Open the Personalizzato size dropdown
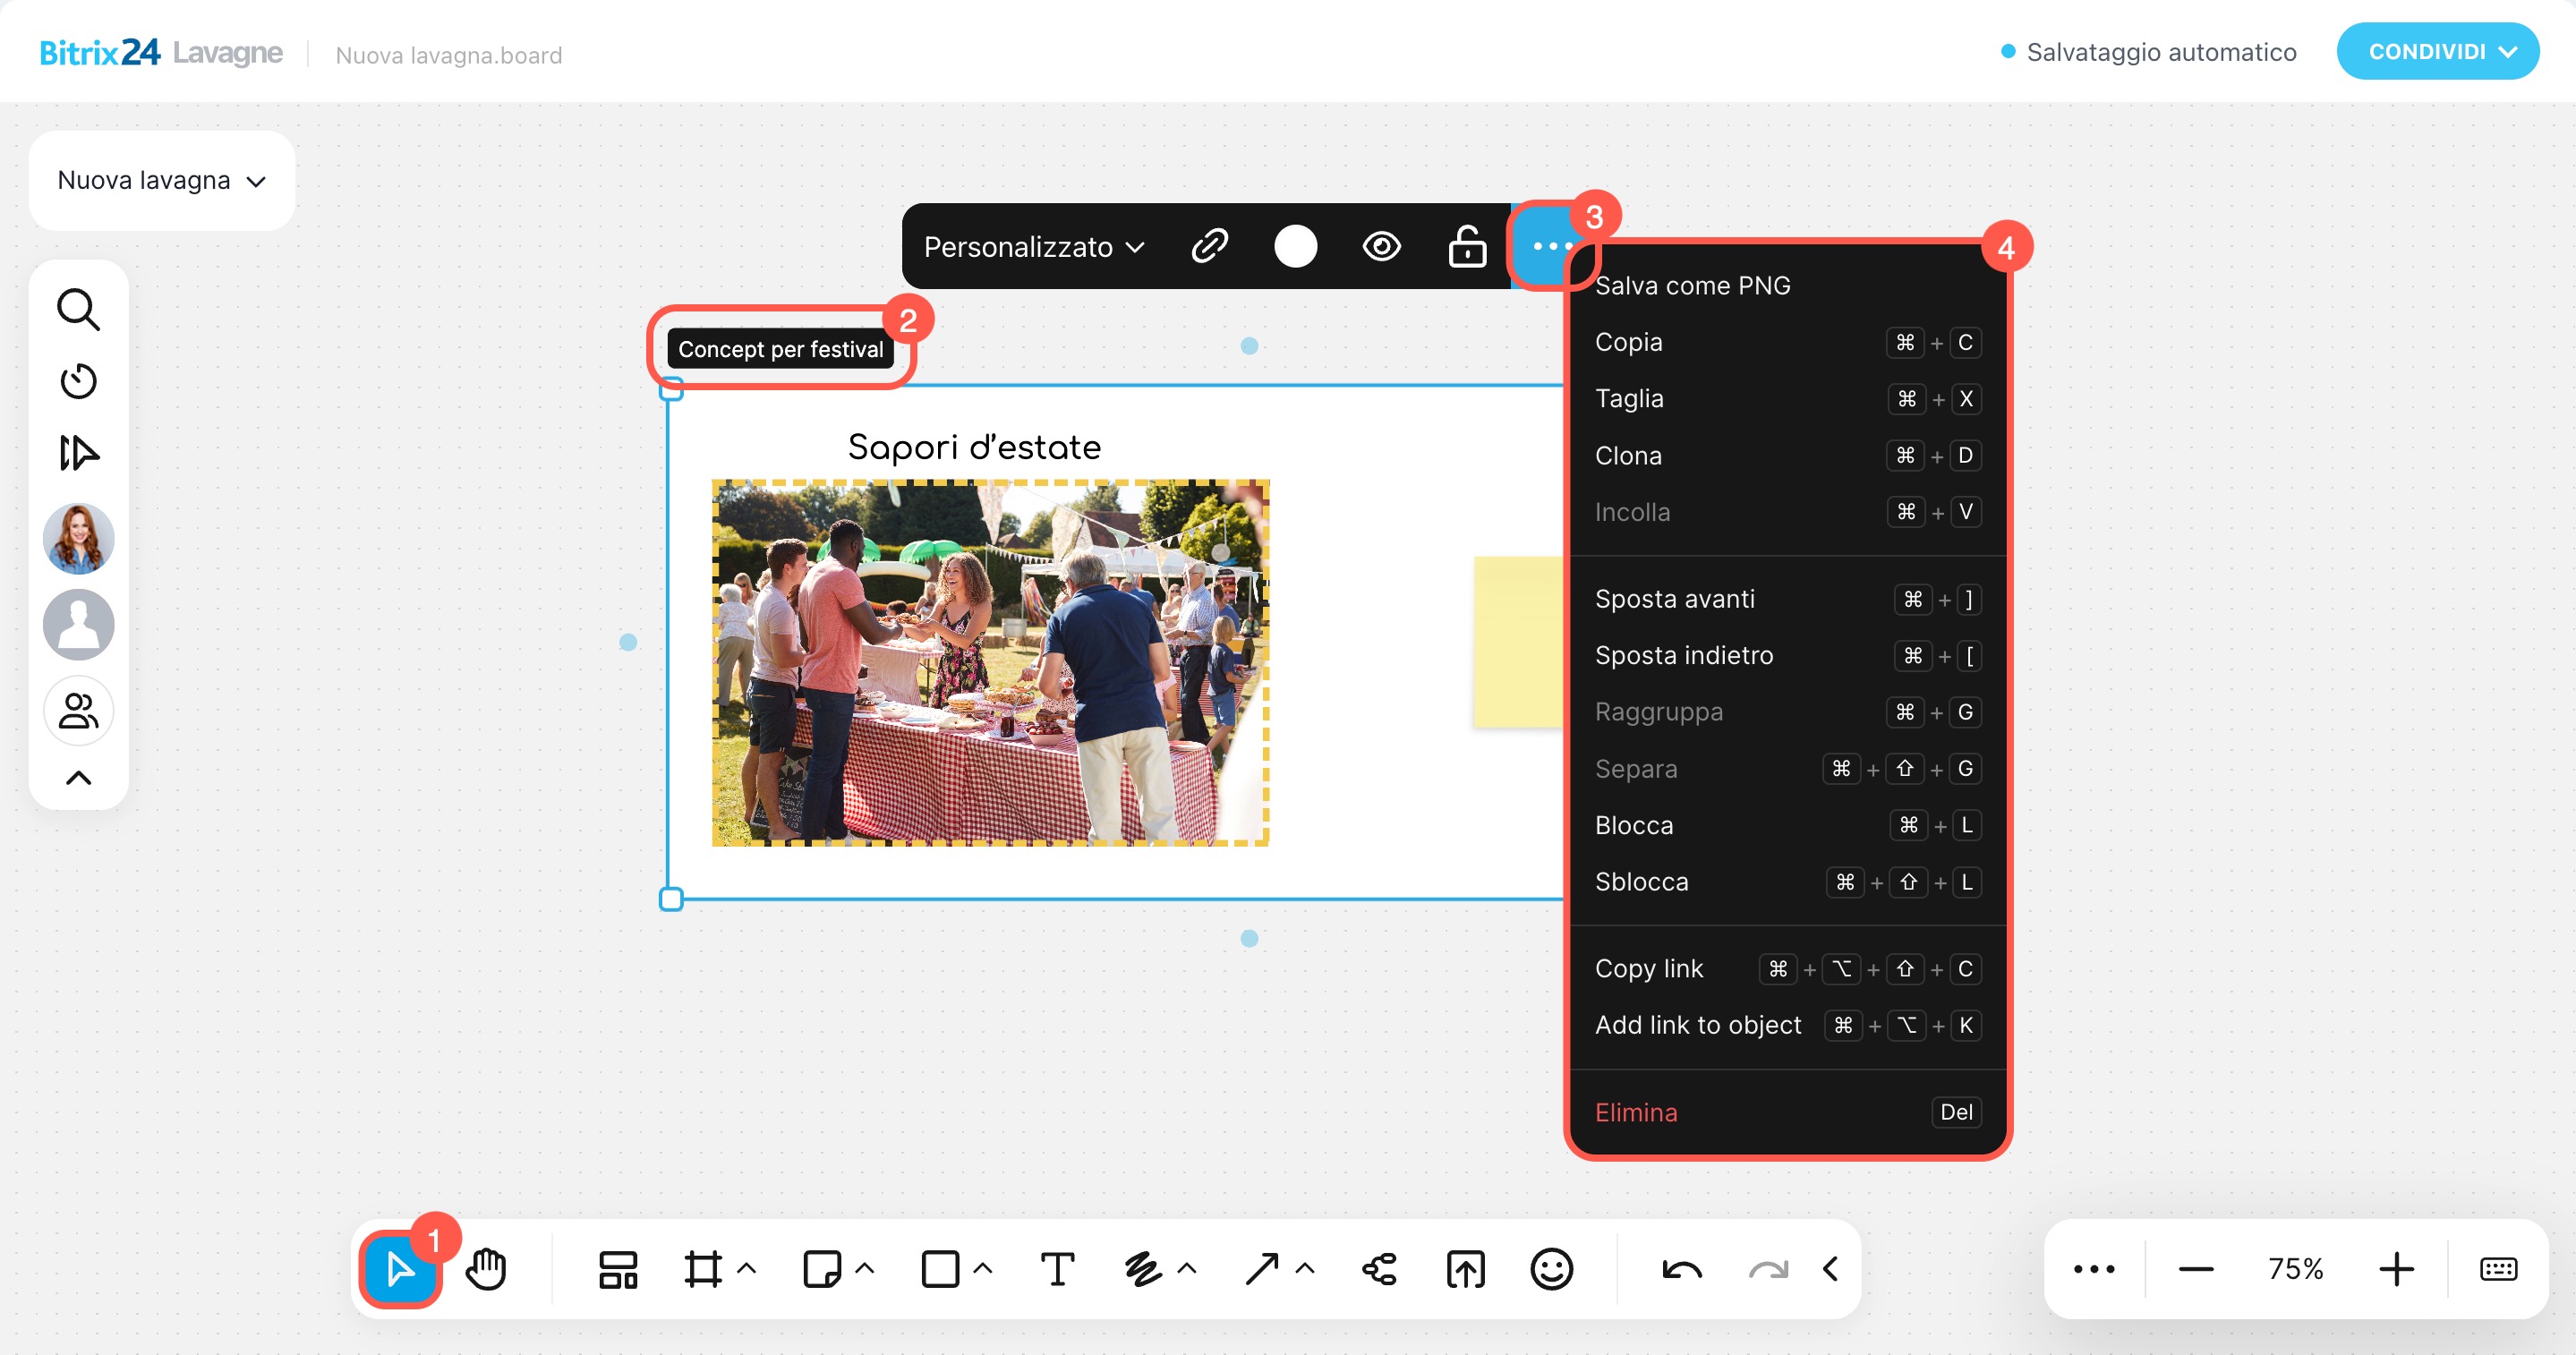The width and height of the screenshot is (2576, 1355). click(x=1033, y=246)
